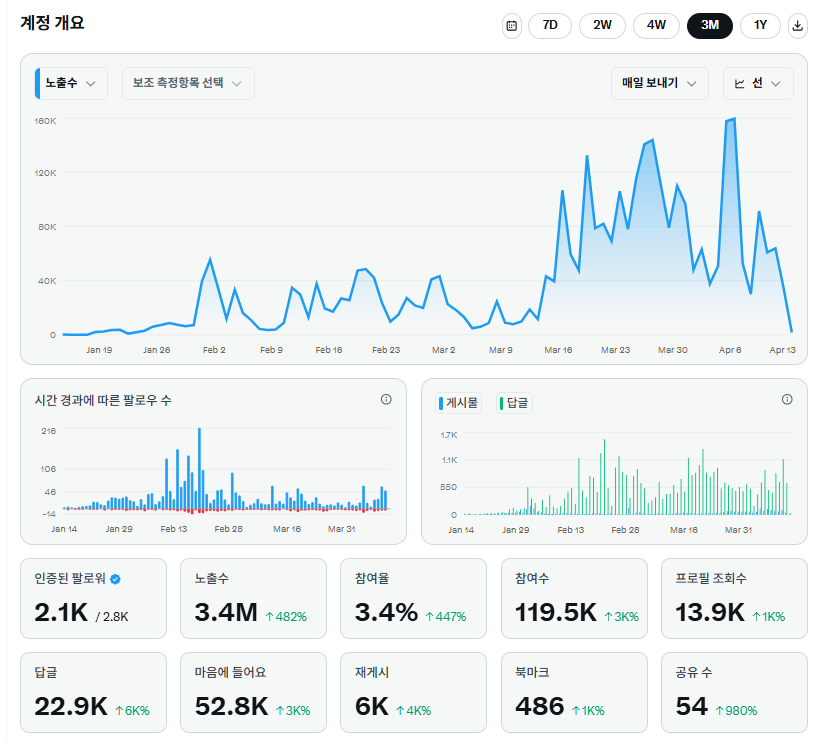Click the / 2.8K total followers value
818x742 pixels.
click(x=112, y=617)
